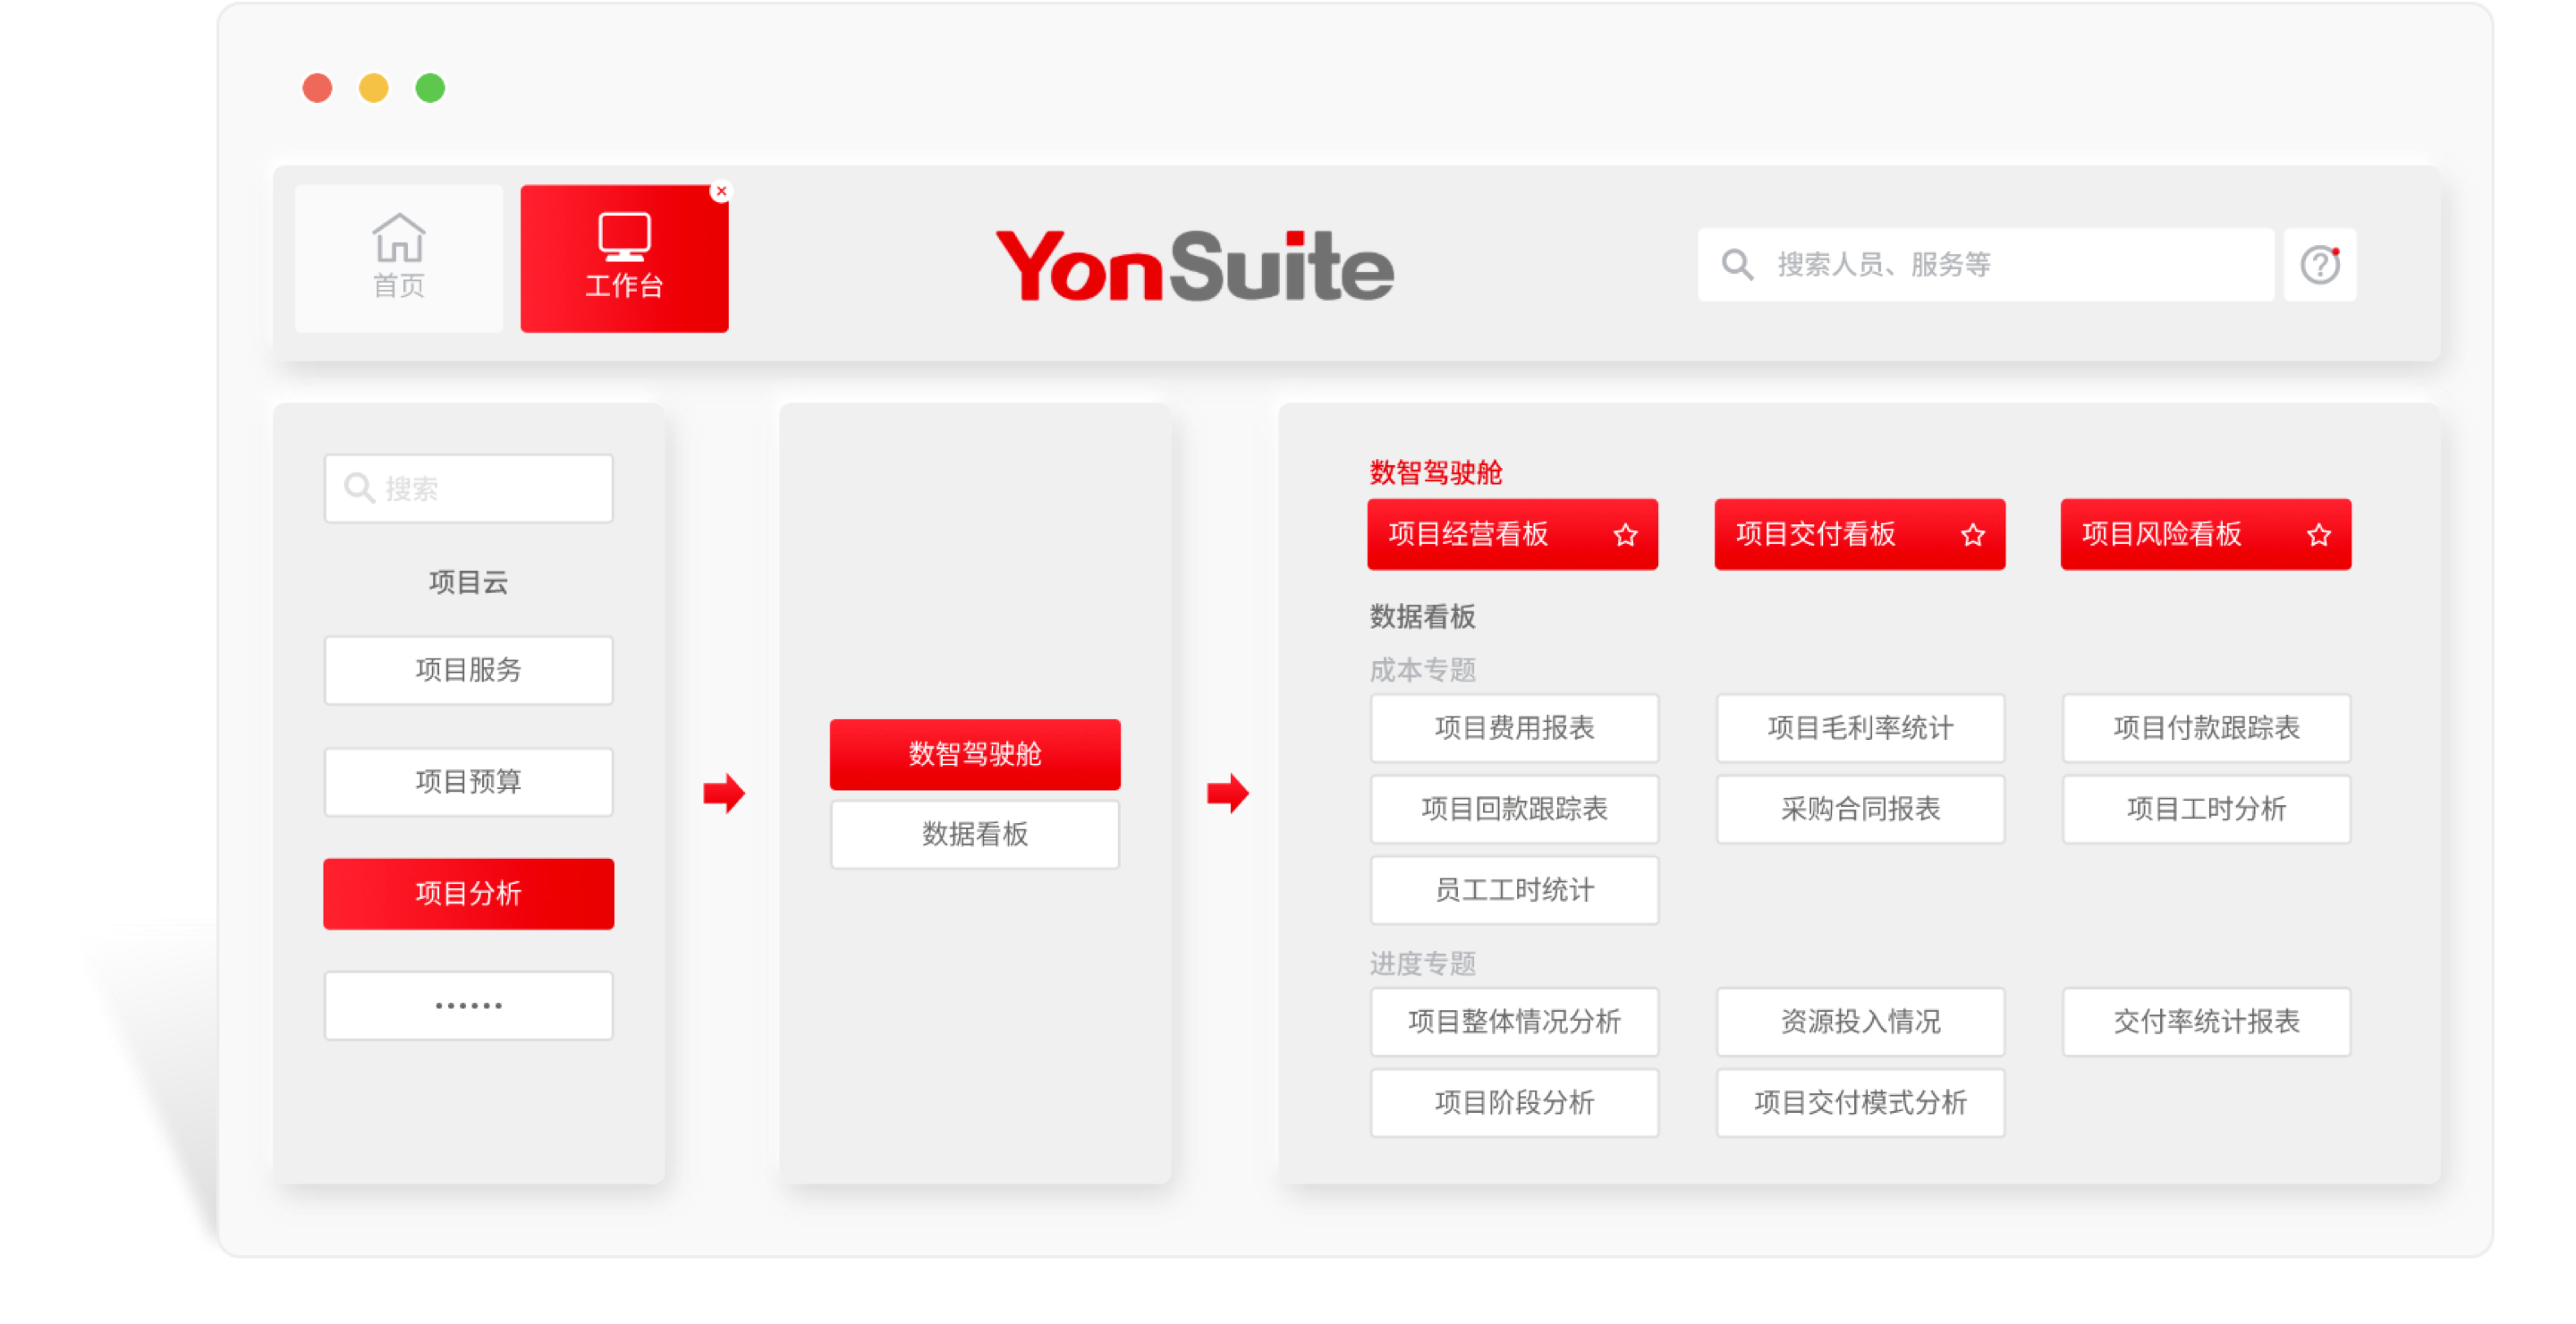Image resolution: width=2576 pixels, height=1324 pixels.
Task: Star the 项目风险看板 favorite icon
Action: coord(2318,535)
